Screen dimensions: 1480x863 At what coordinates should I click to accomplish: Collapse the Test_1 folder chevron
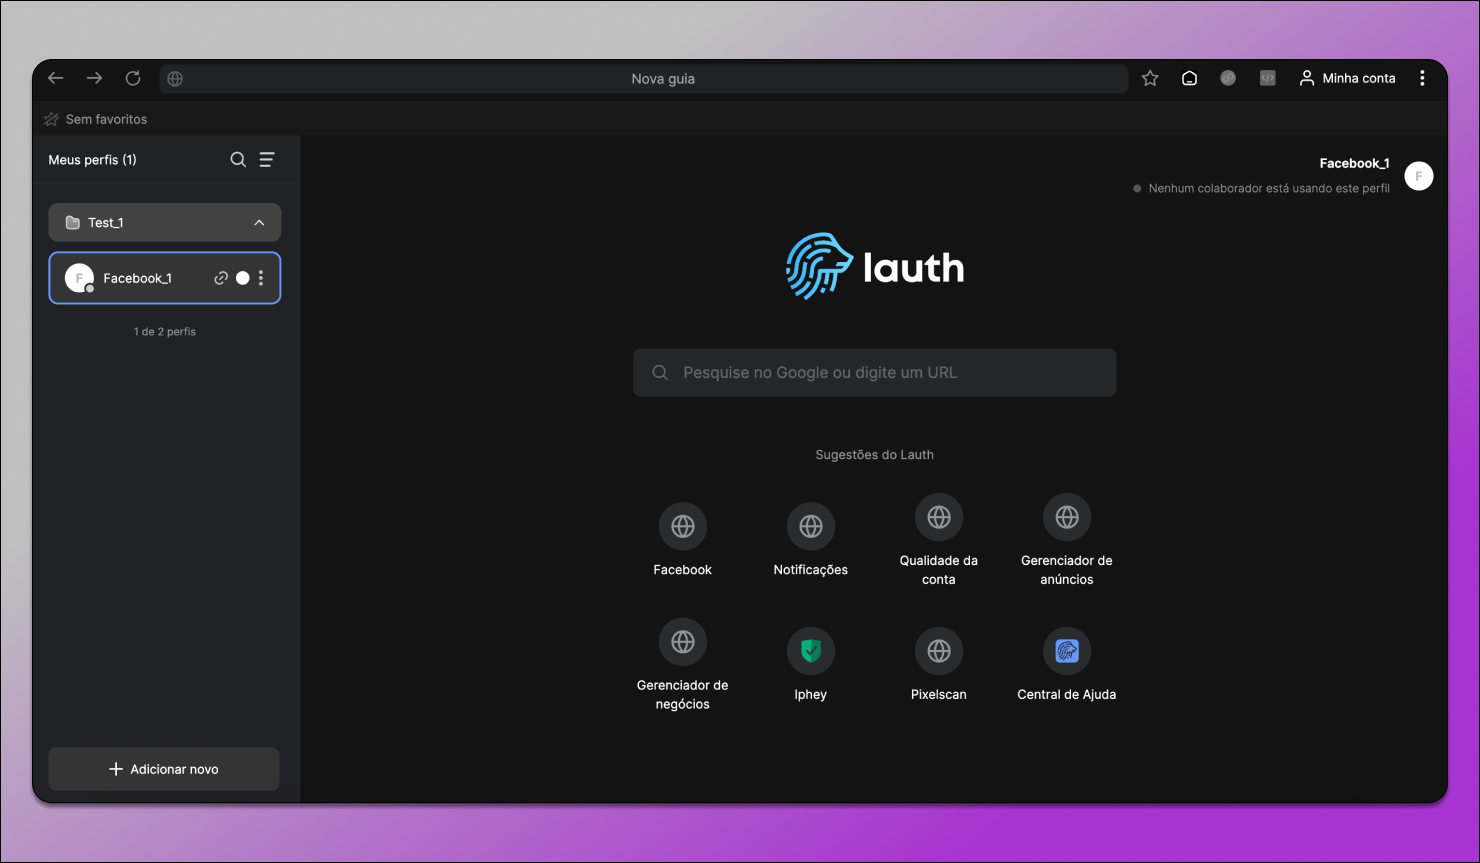(259, 223)
